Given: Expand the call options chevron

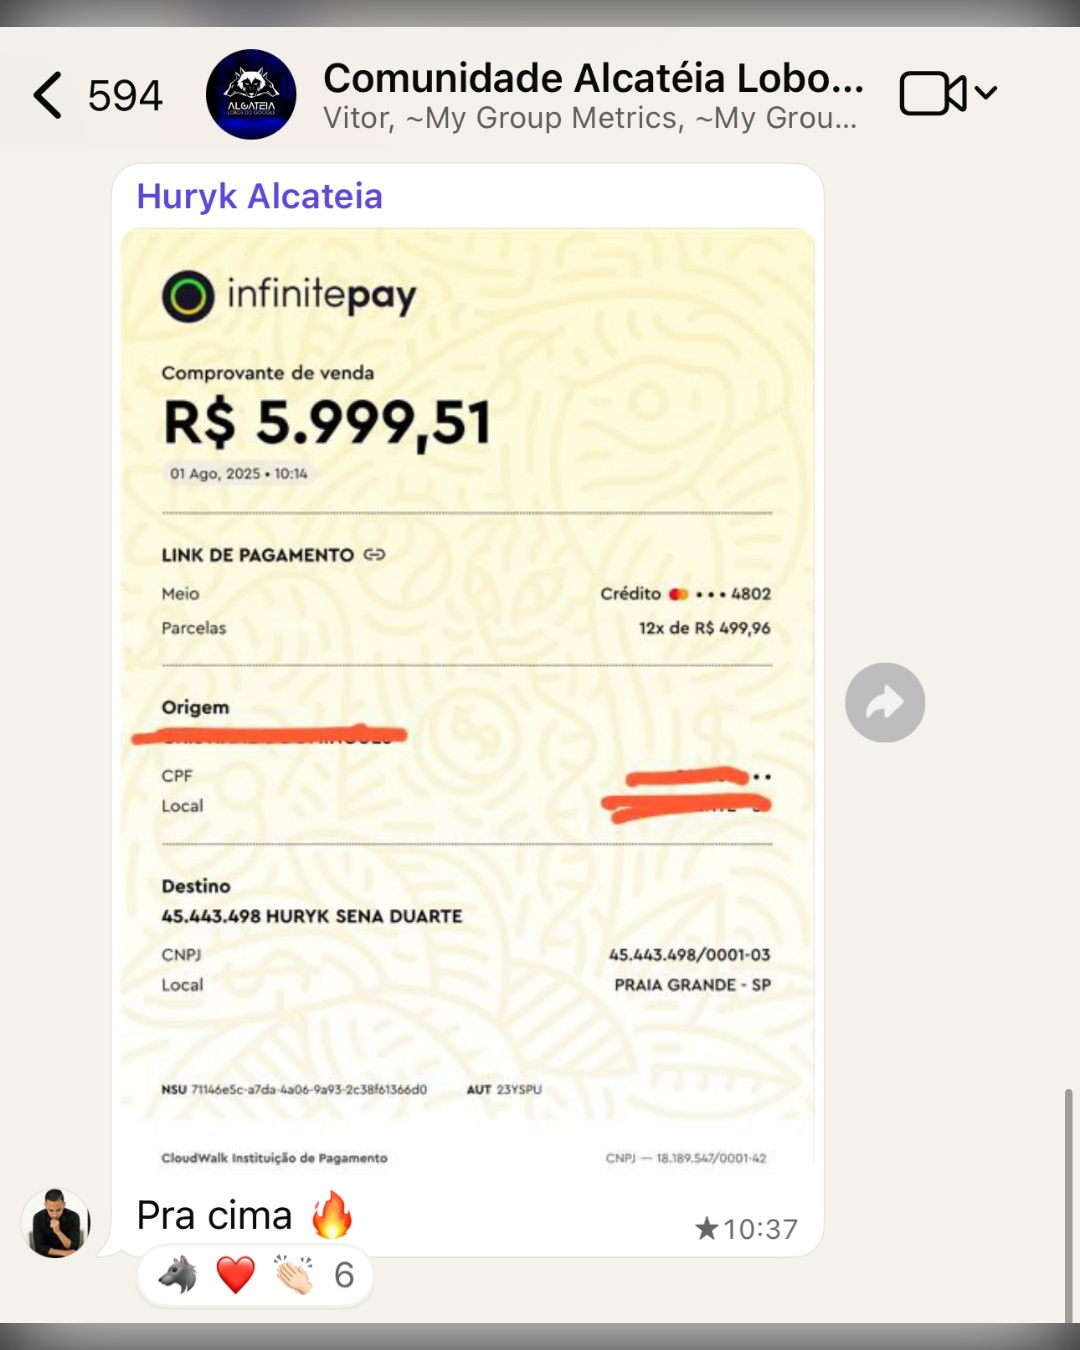Looking at the screenshot, I should 986,93.
